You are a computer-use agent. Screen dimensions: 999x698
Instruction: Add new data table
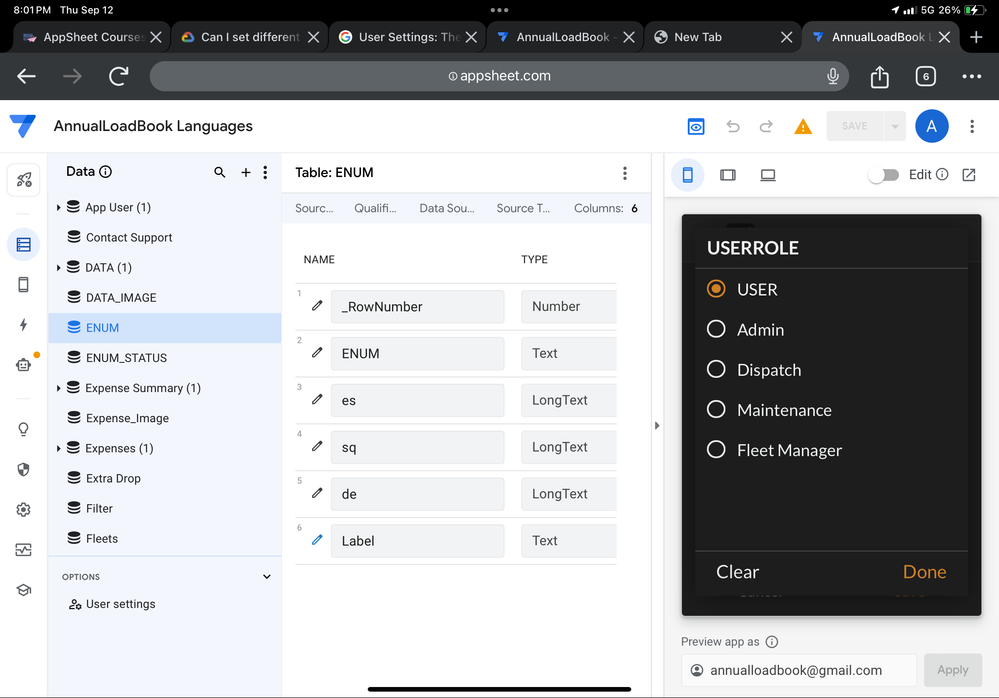point(245,172)
